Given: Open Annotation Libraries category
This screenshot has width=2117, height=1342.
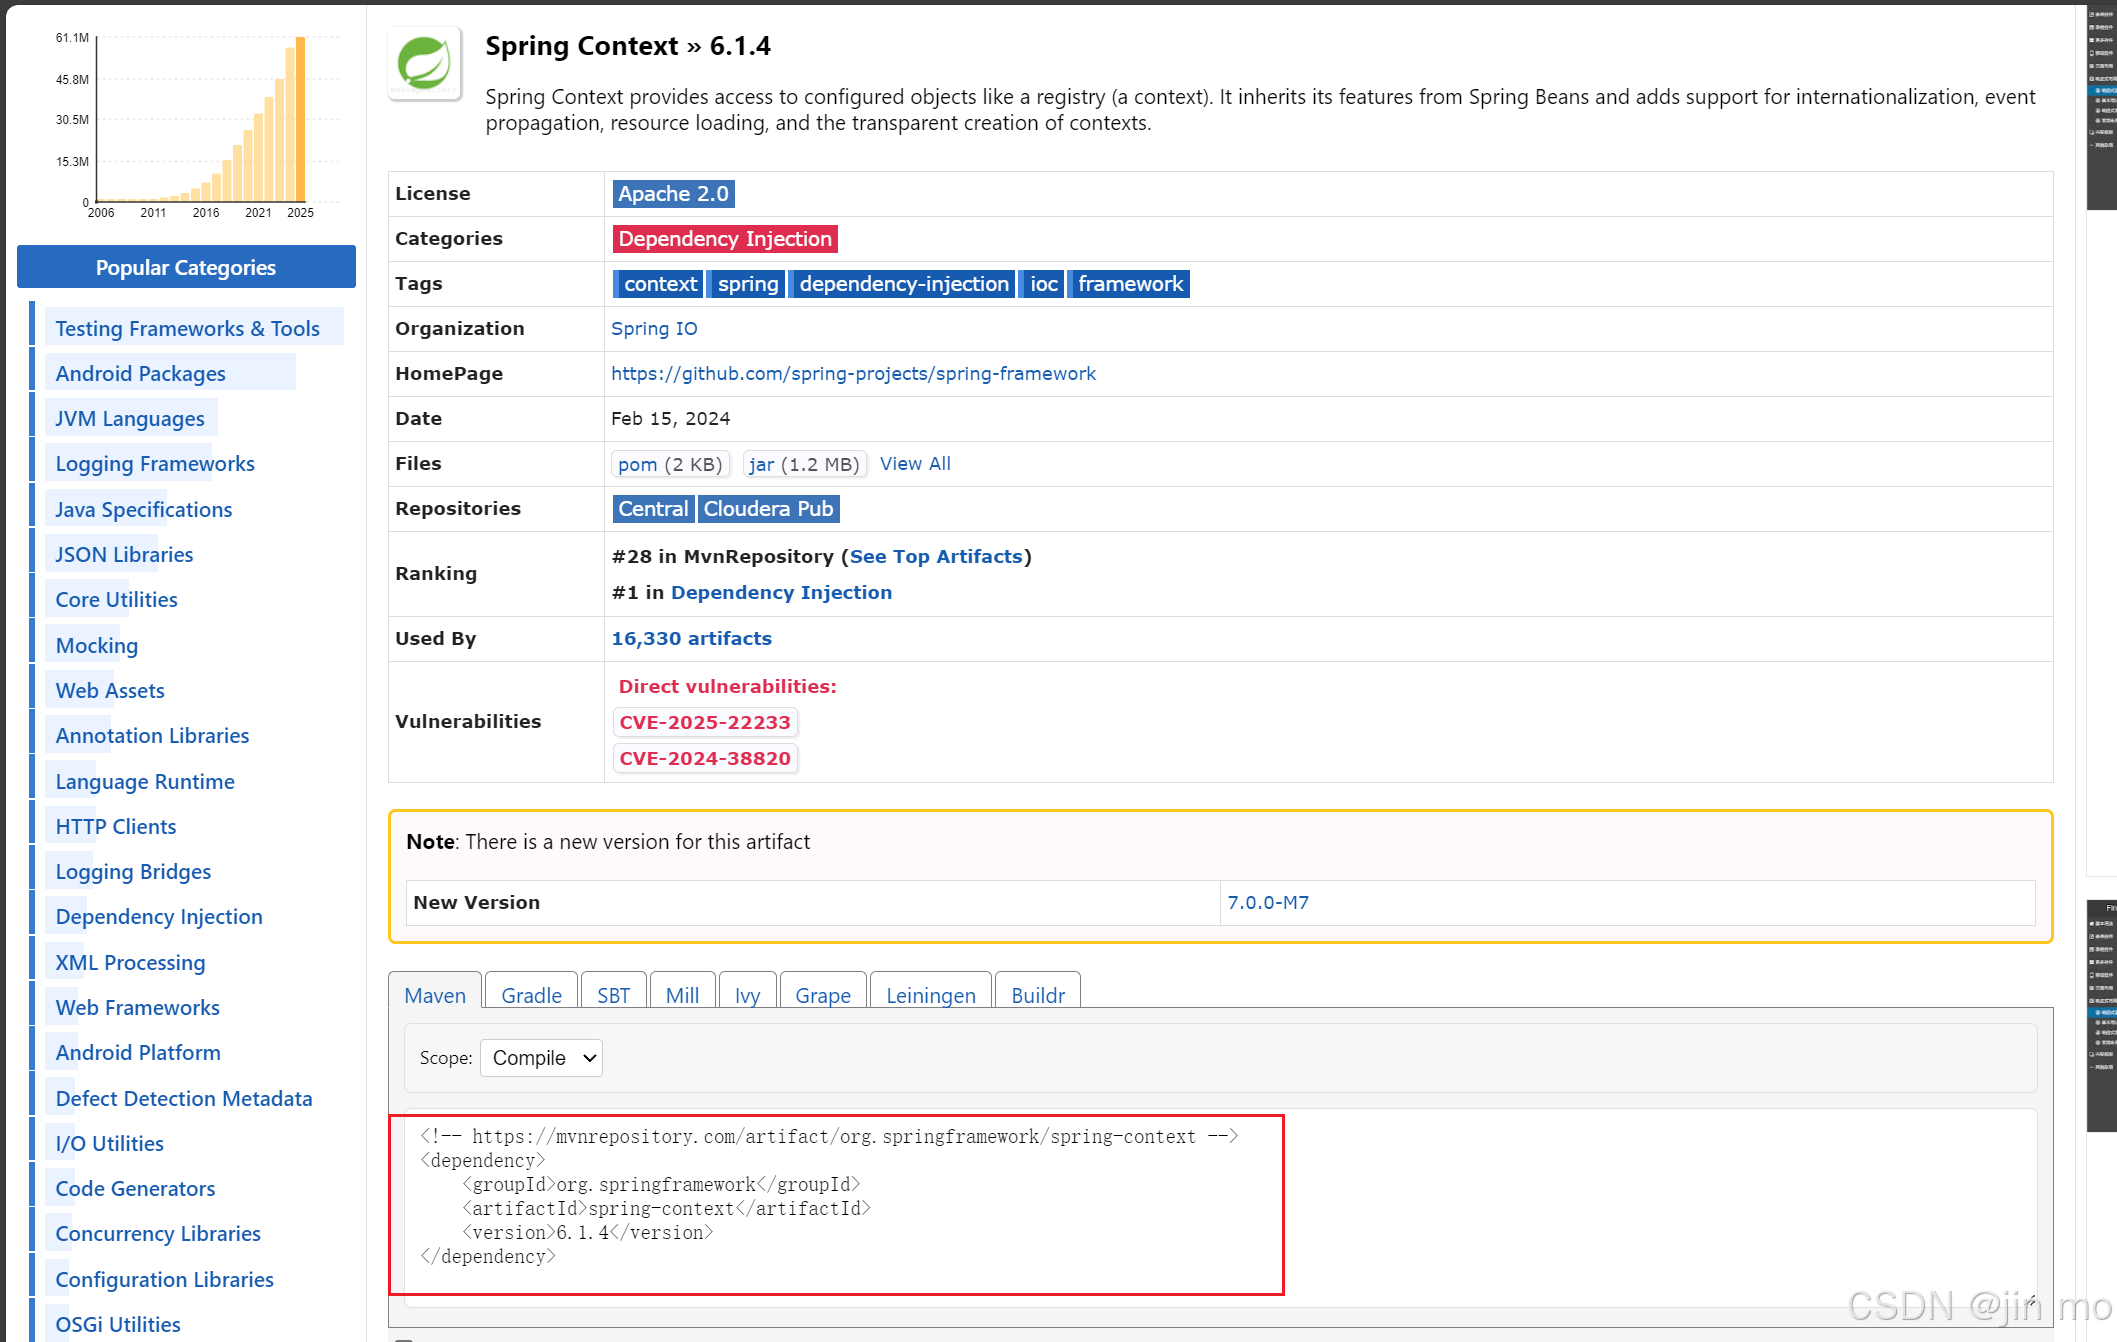Looking at the screenshot, I should (152, 736).
